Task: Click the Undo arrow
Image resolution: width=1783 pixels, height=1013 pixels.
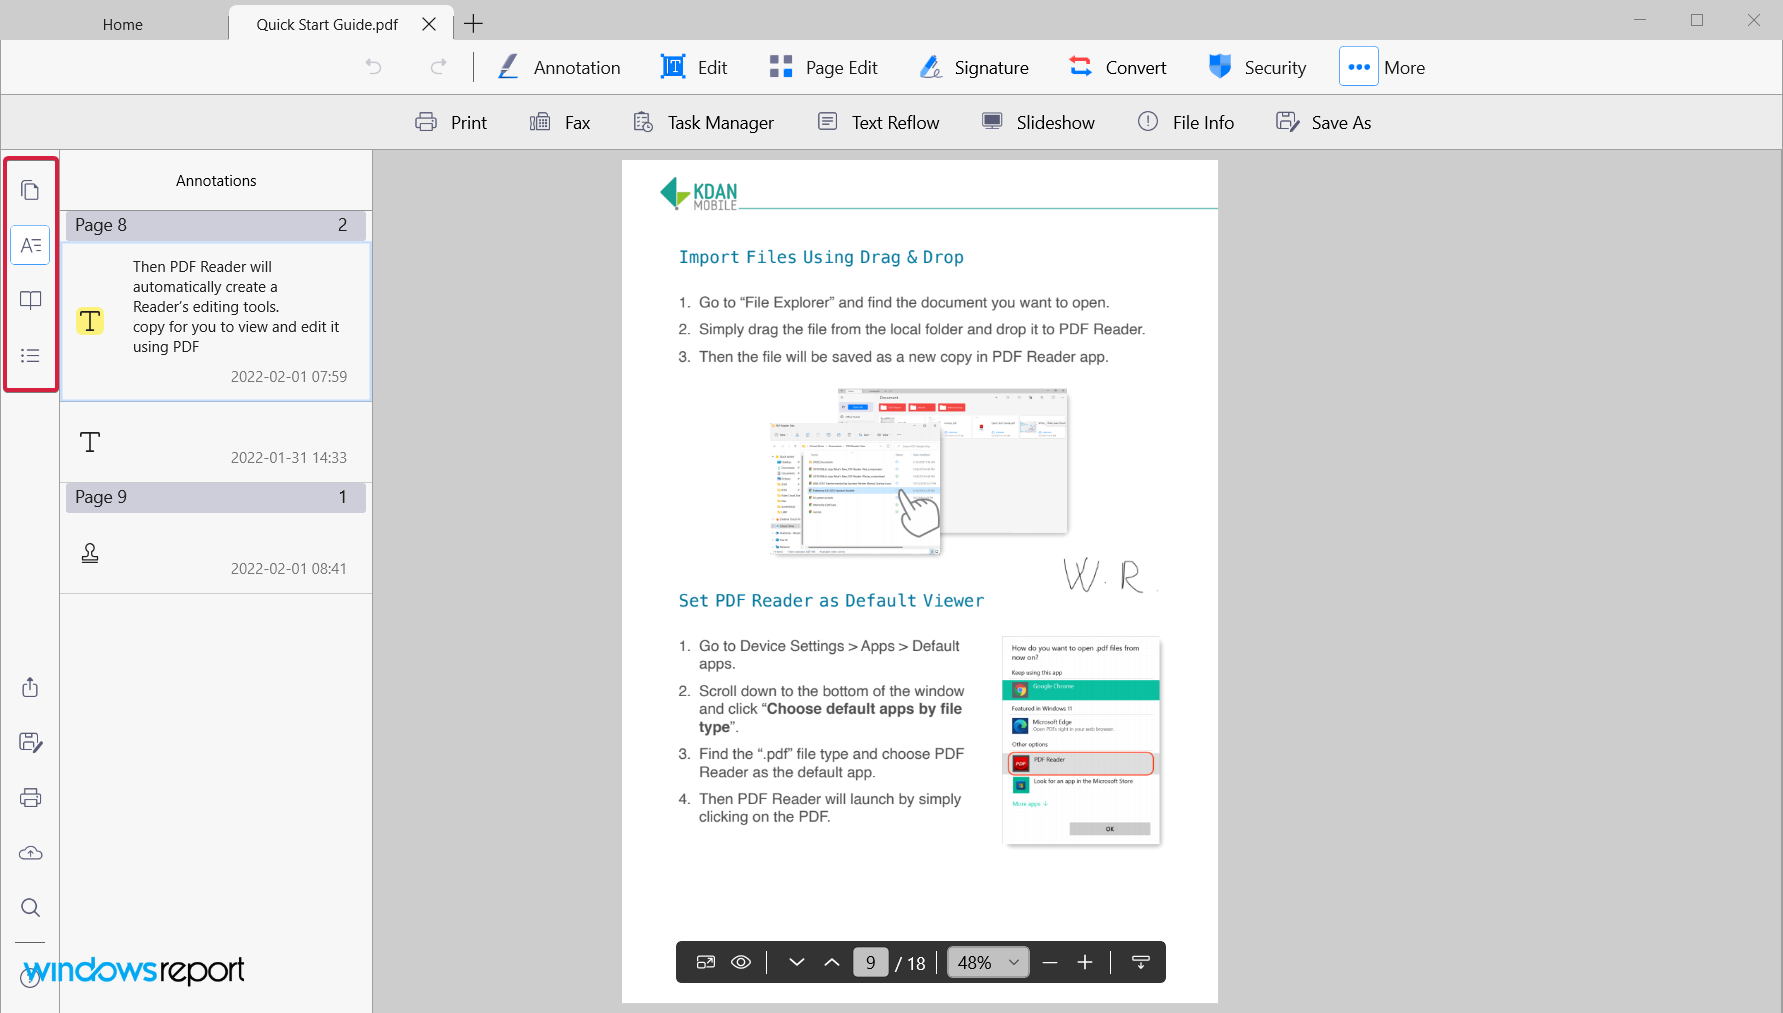Action: pos(373,67)
